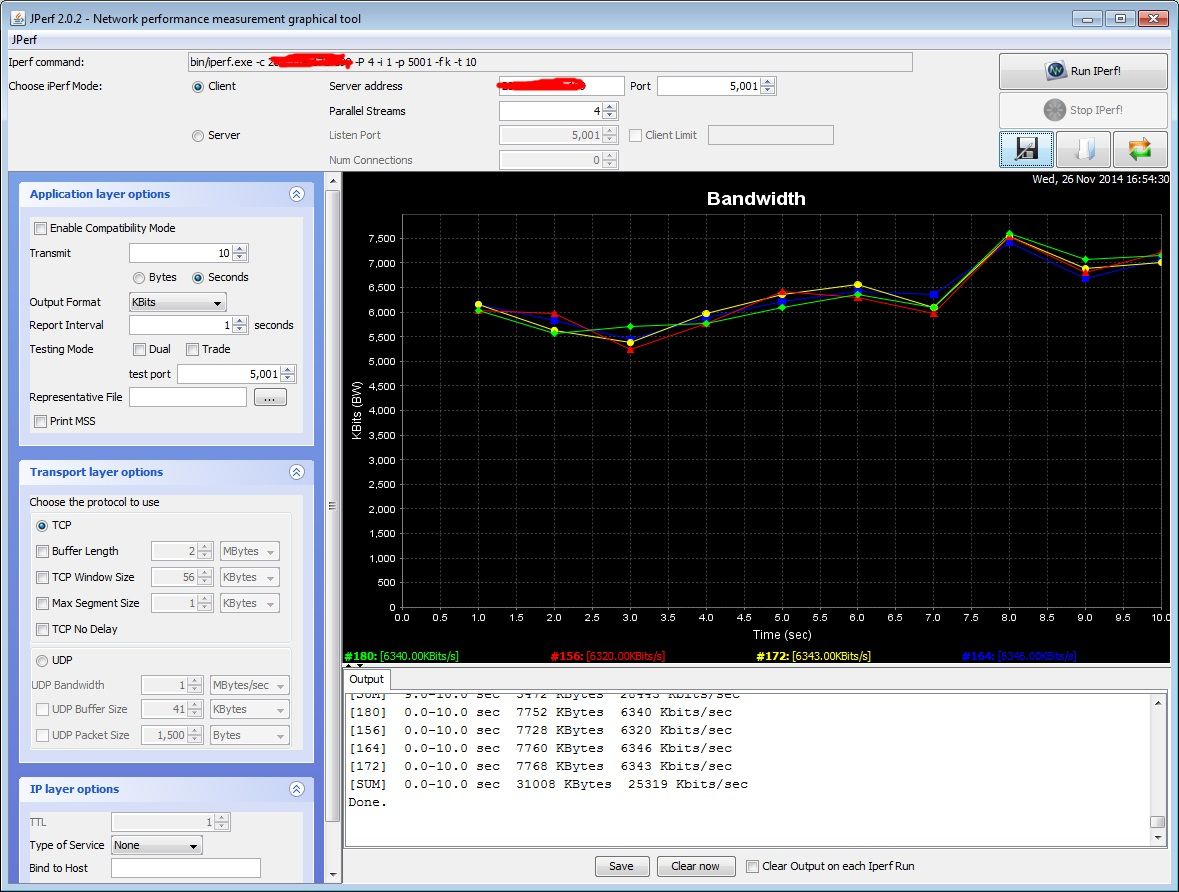Viewport: 1179px width, 892px height.
Task: Click the folder load configuration icon
Action: tap(1083, 149)
